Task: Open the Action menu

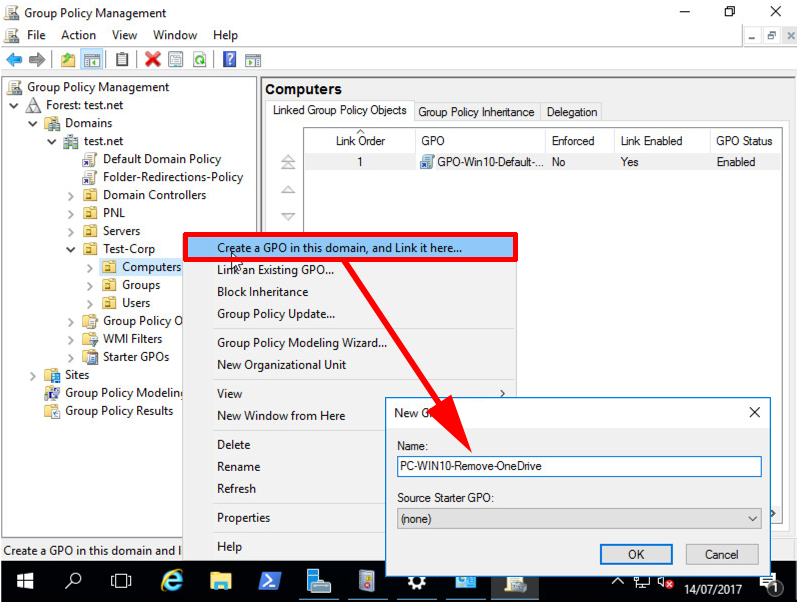Action: click(78, 35)
